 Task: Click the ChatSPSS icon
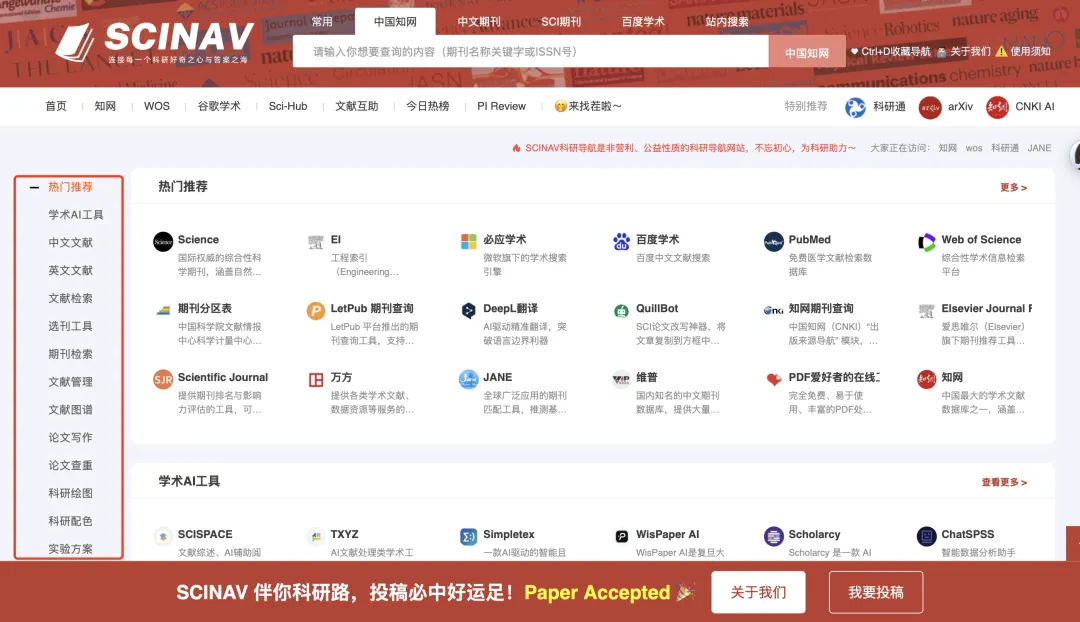(x=926, y=537)
